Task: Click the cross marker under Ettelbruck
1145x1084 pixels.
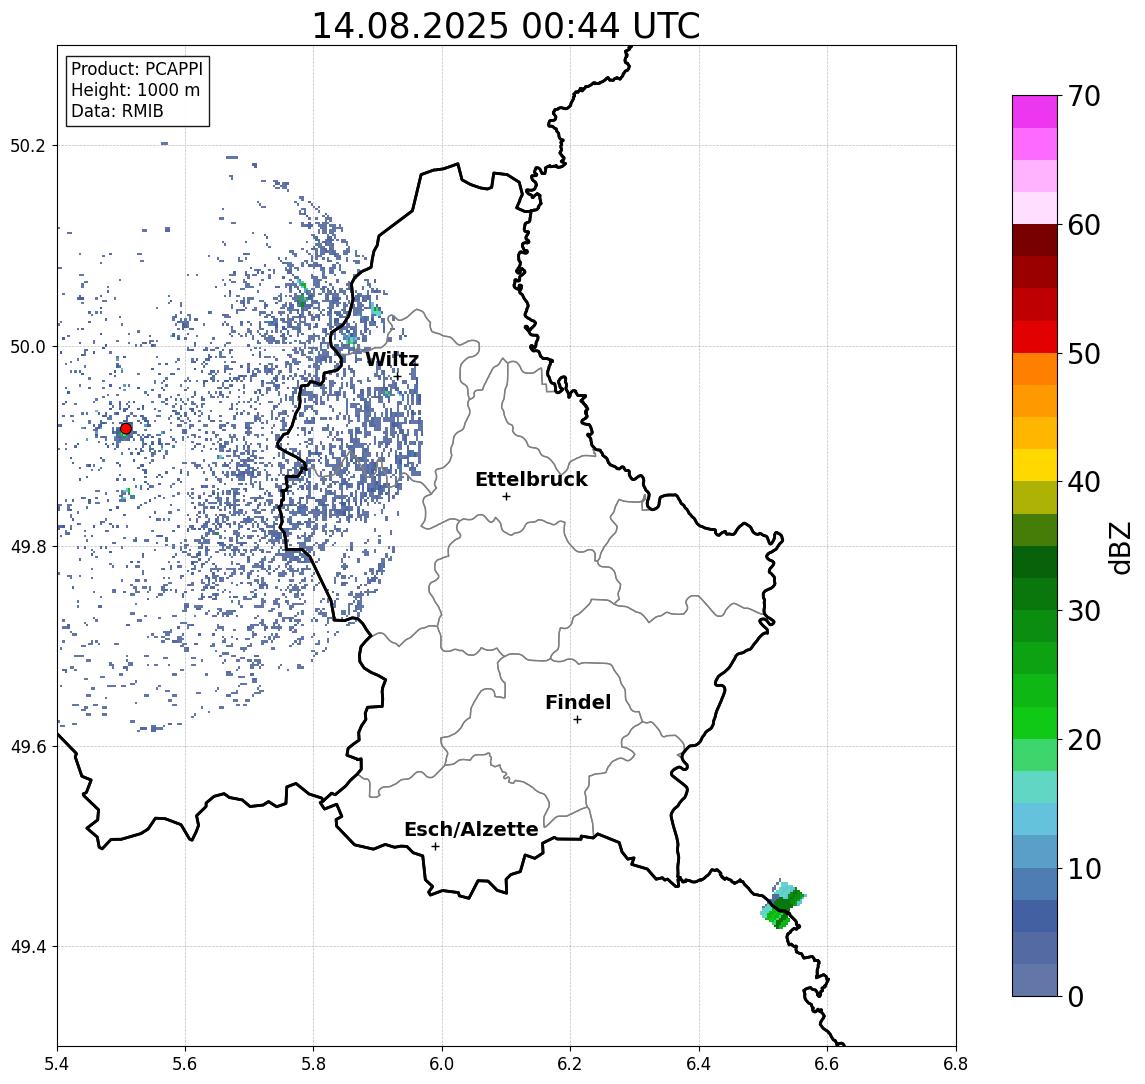Action: coord(506,497)
